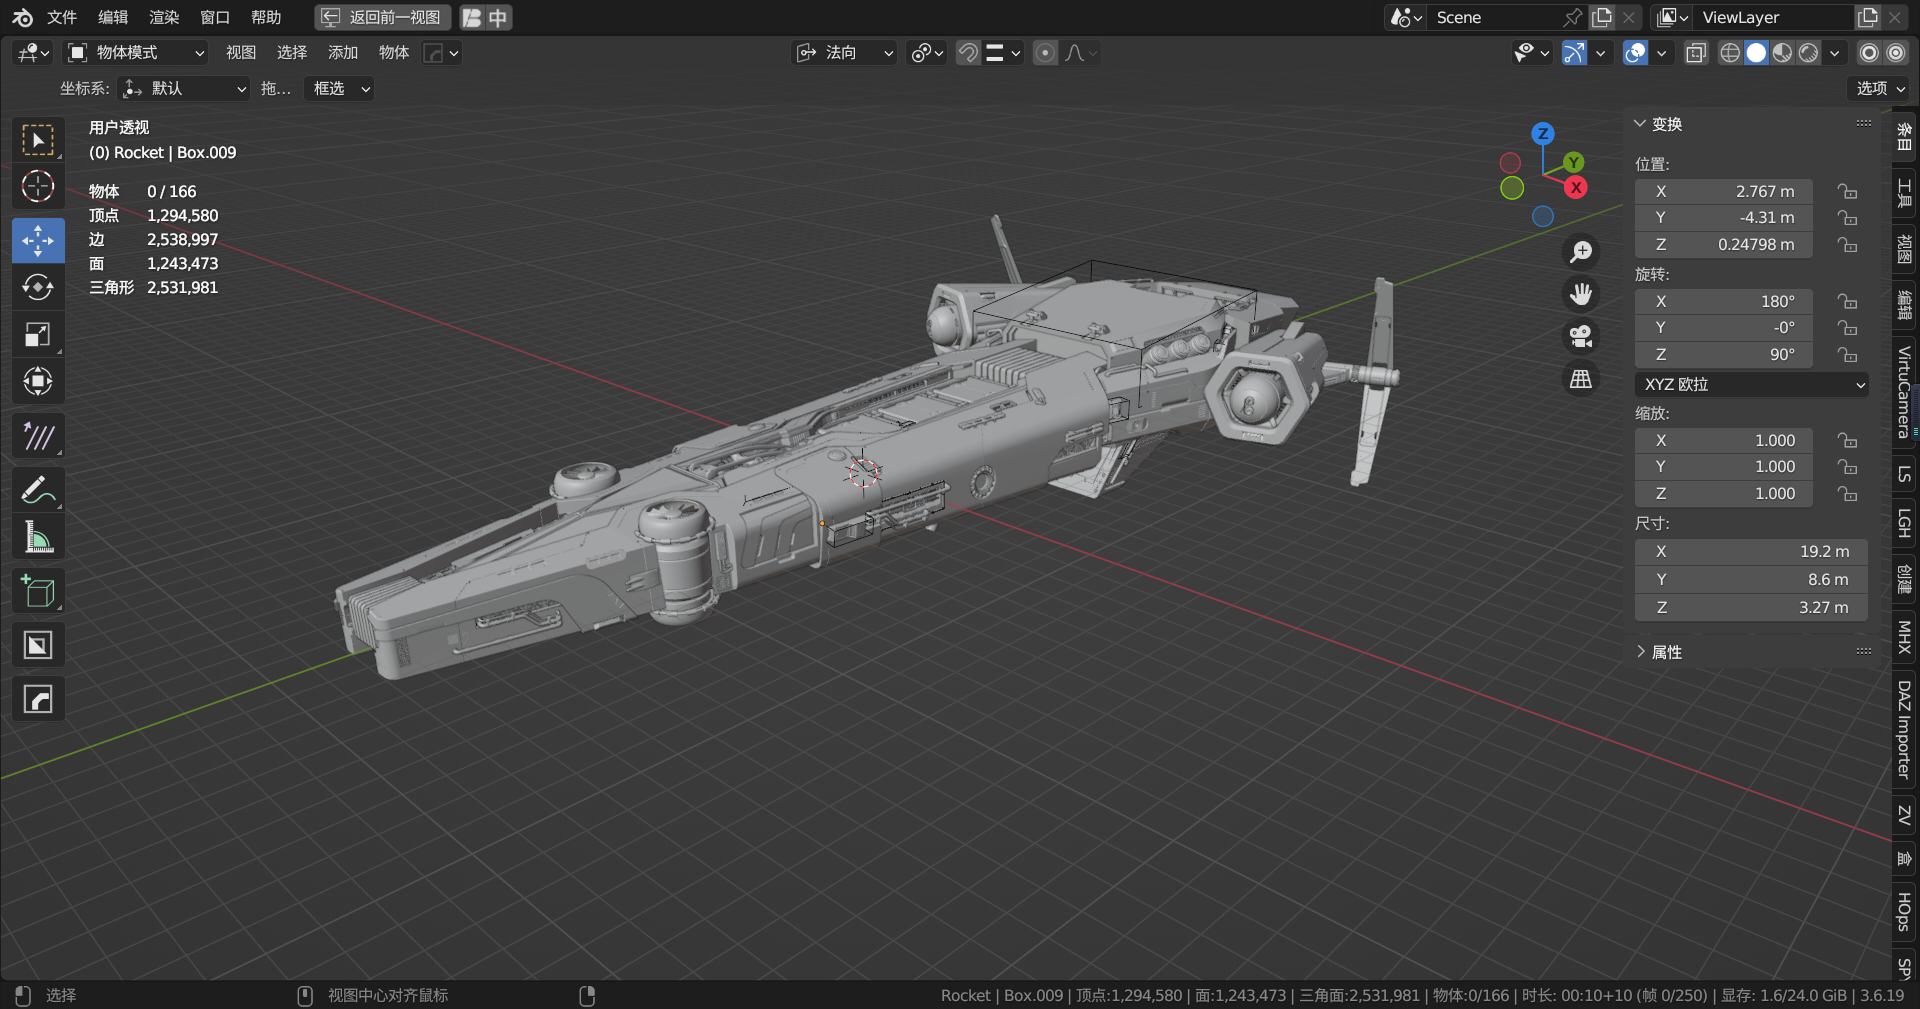Open the 法向 transform orientation dropdown
Viewport: 1920px width, 1009px height.
click(845, 53)
